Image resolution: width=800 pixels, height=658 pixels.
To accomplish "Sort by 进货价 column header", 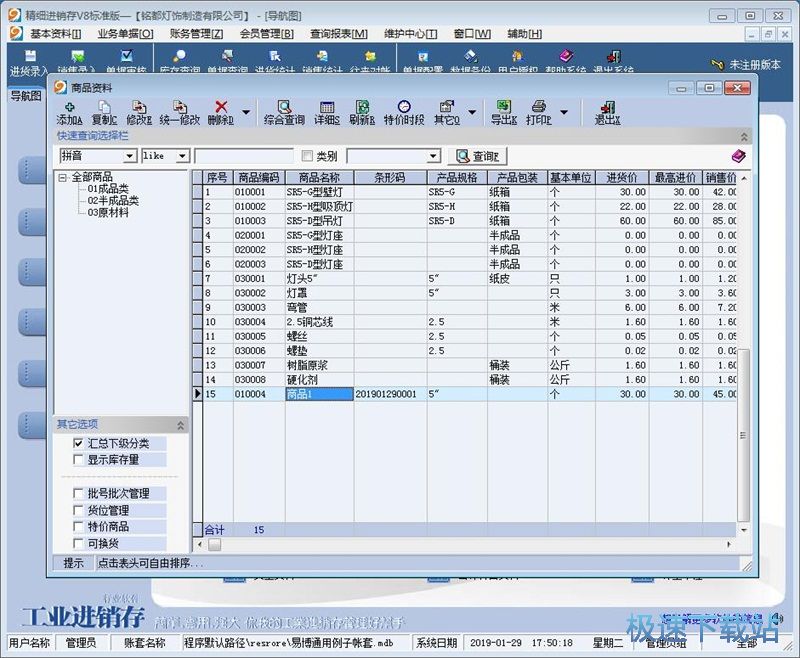I will pos(621,178).
